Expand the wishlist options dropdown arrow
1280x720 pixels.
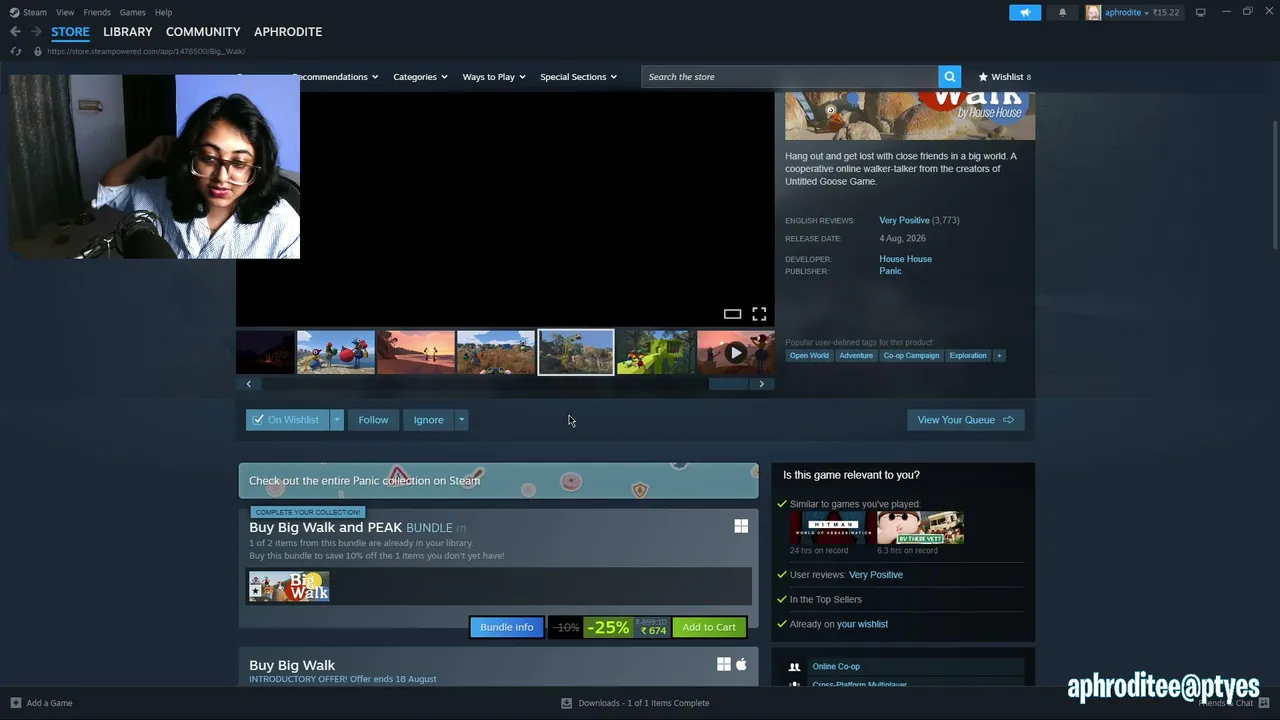point(337,420)
